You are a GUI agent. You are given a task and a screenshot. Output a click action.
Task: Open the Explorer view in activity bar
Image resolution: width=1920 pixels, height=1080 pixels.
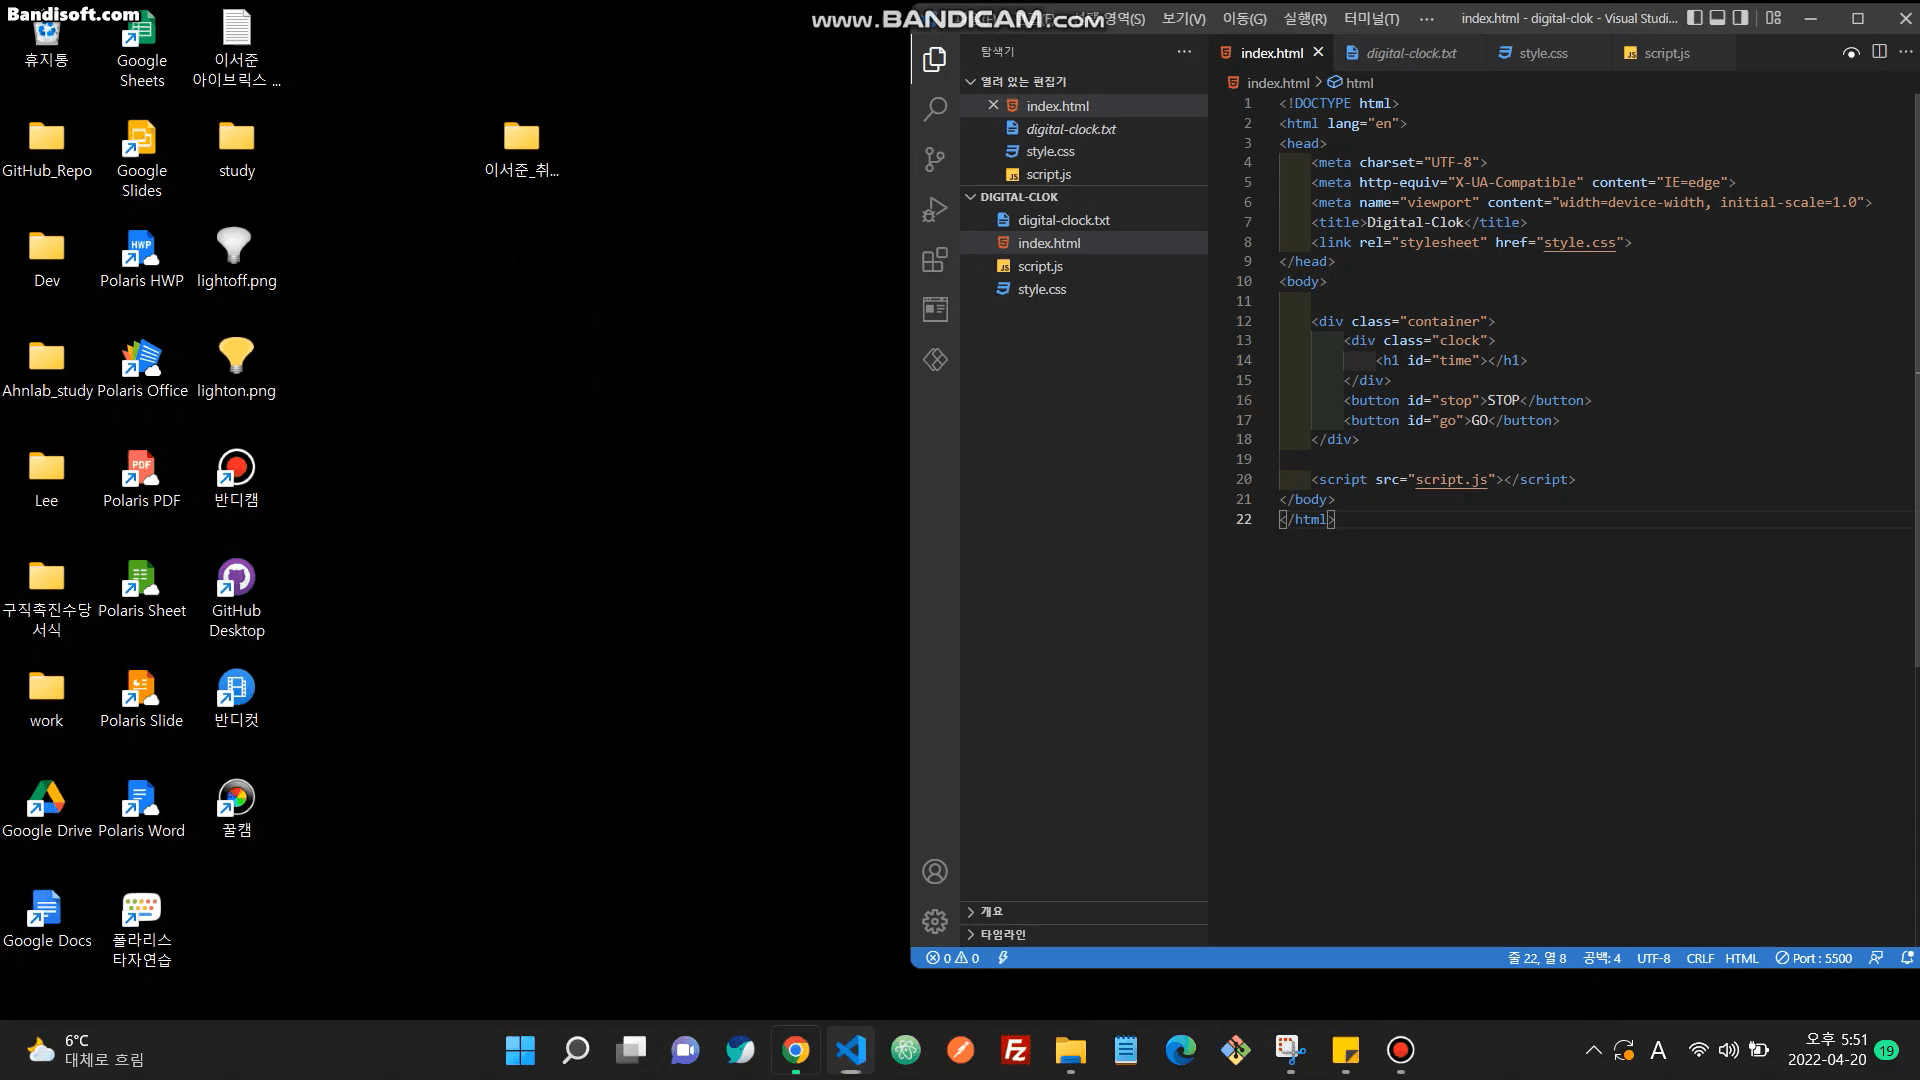click(x=935, y=60)
